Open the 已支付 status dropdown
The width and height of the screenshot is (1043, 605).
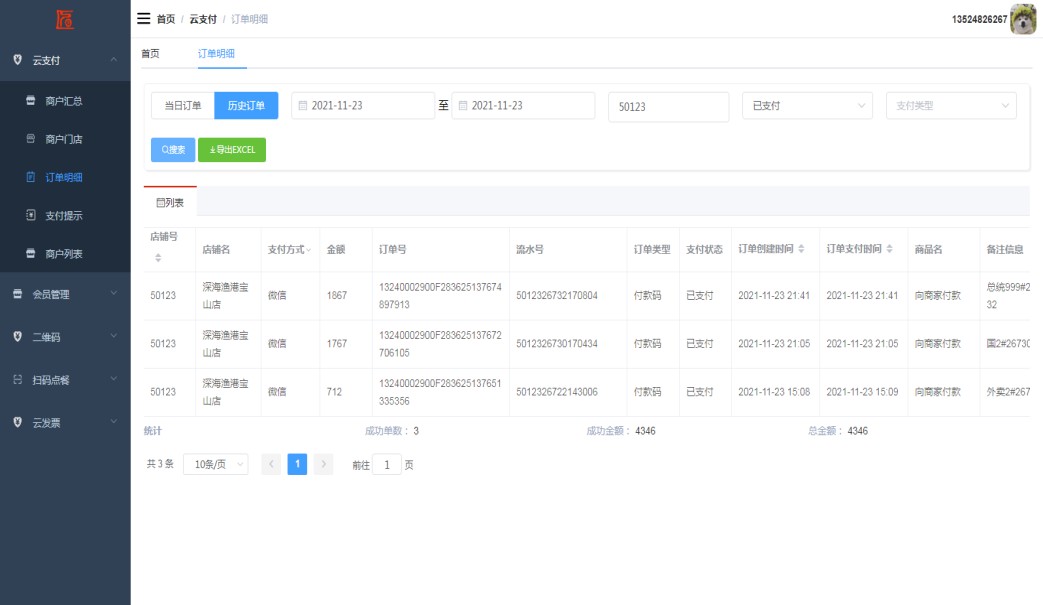tap(809, 106)
